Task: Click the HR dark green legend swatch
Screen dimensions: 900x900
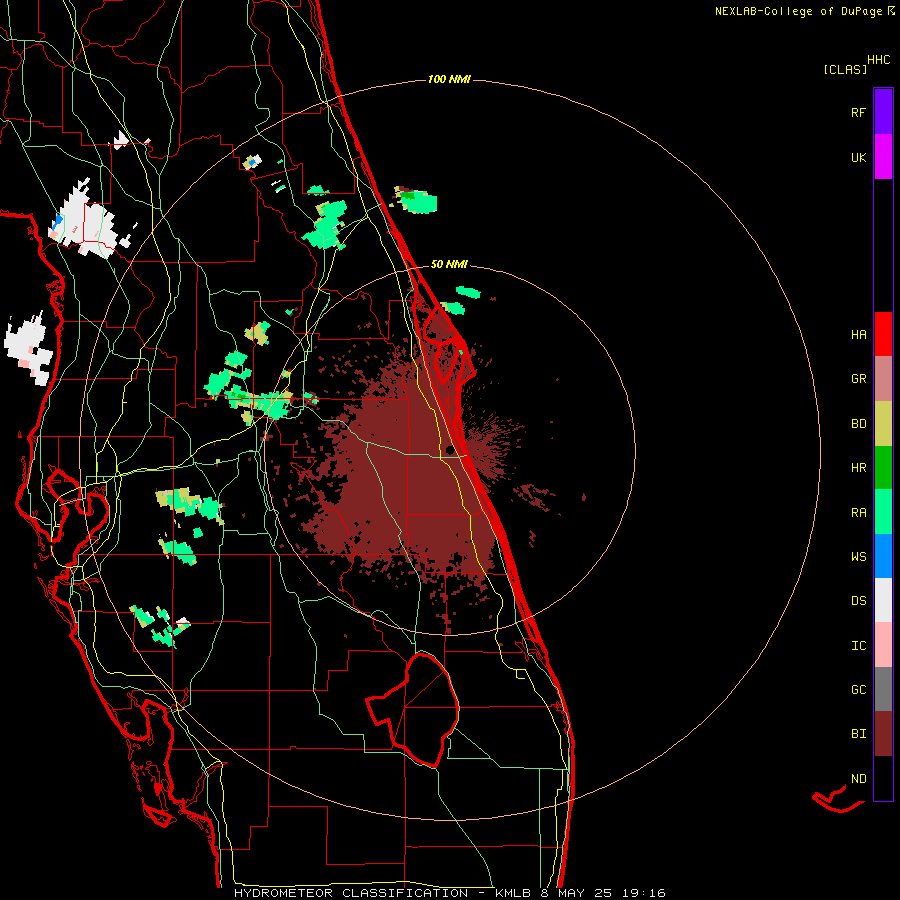Action: [883, 468]
